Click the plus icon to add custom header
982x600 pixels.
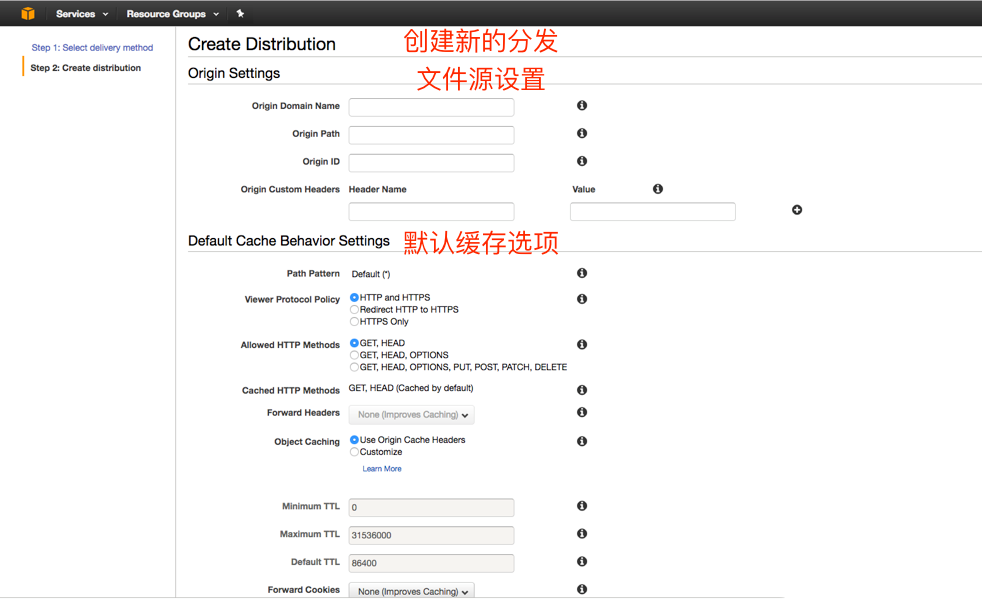coord(797,210)
